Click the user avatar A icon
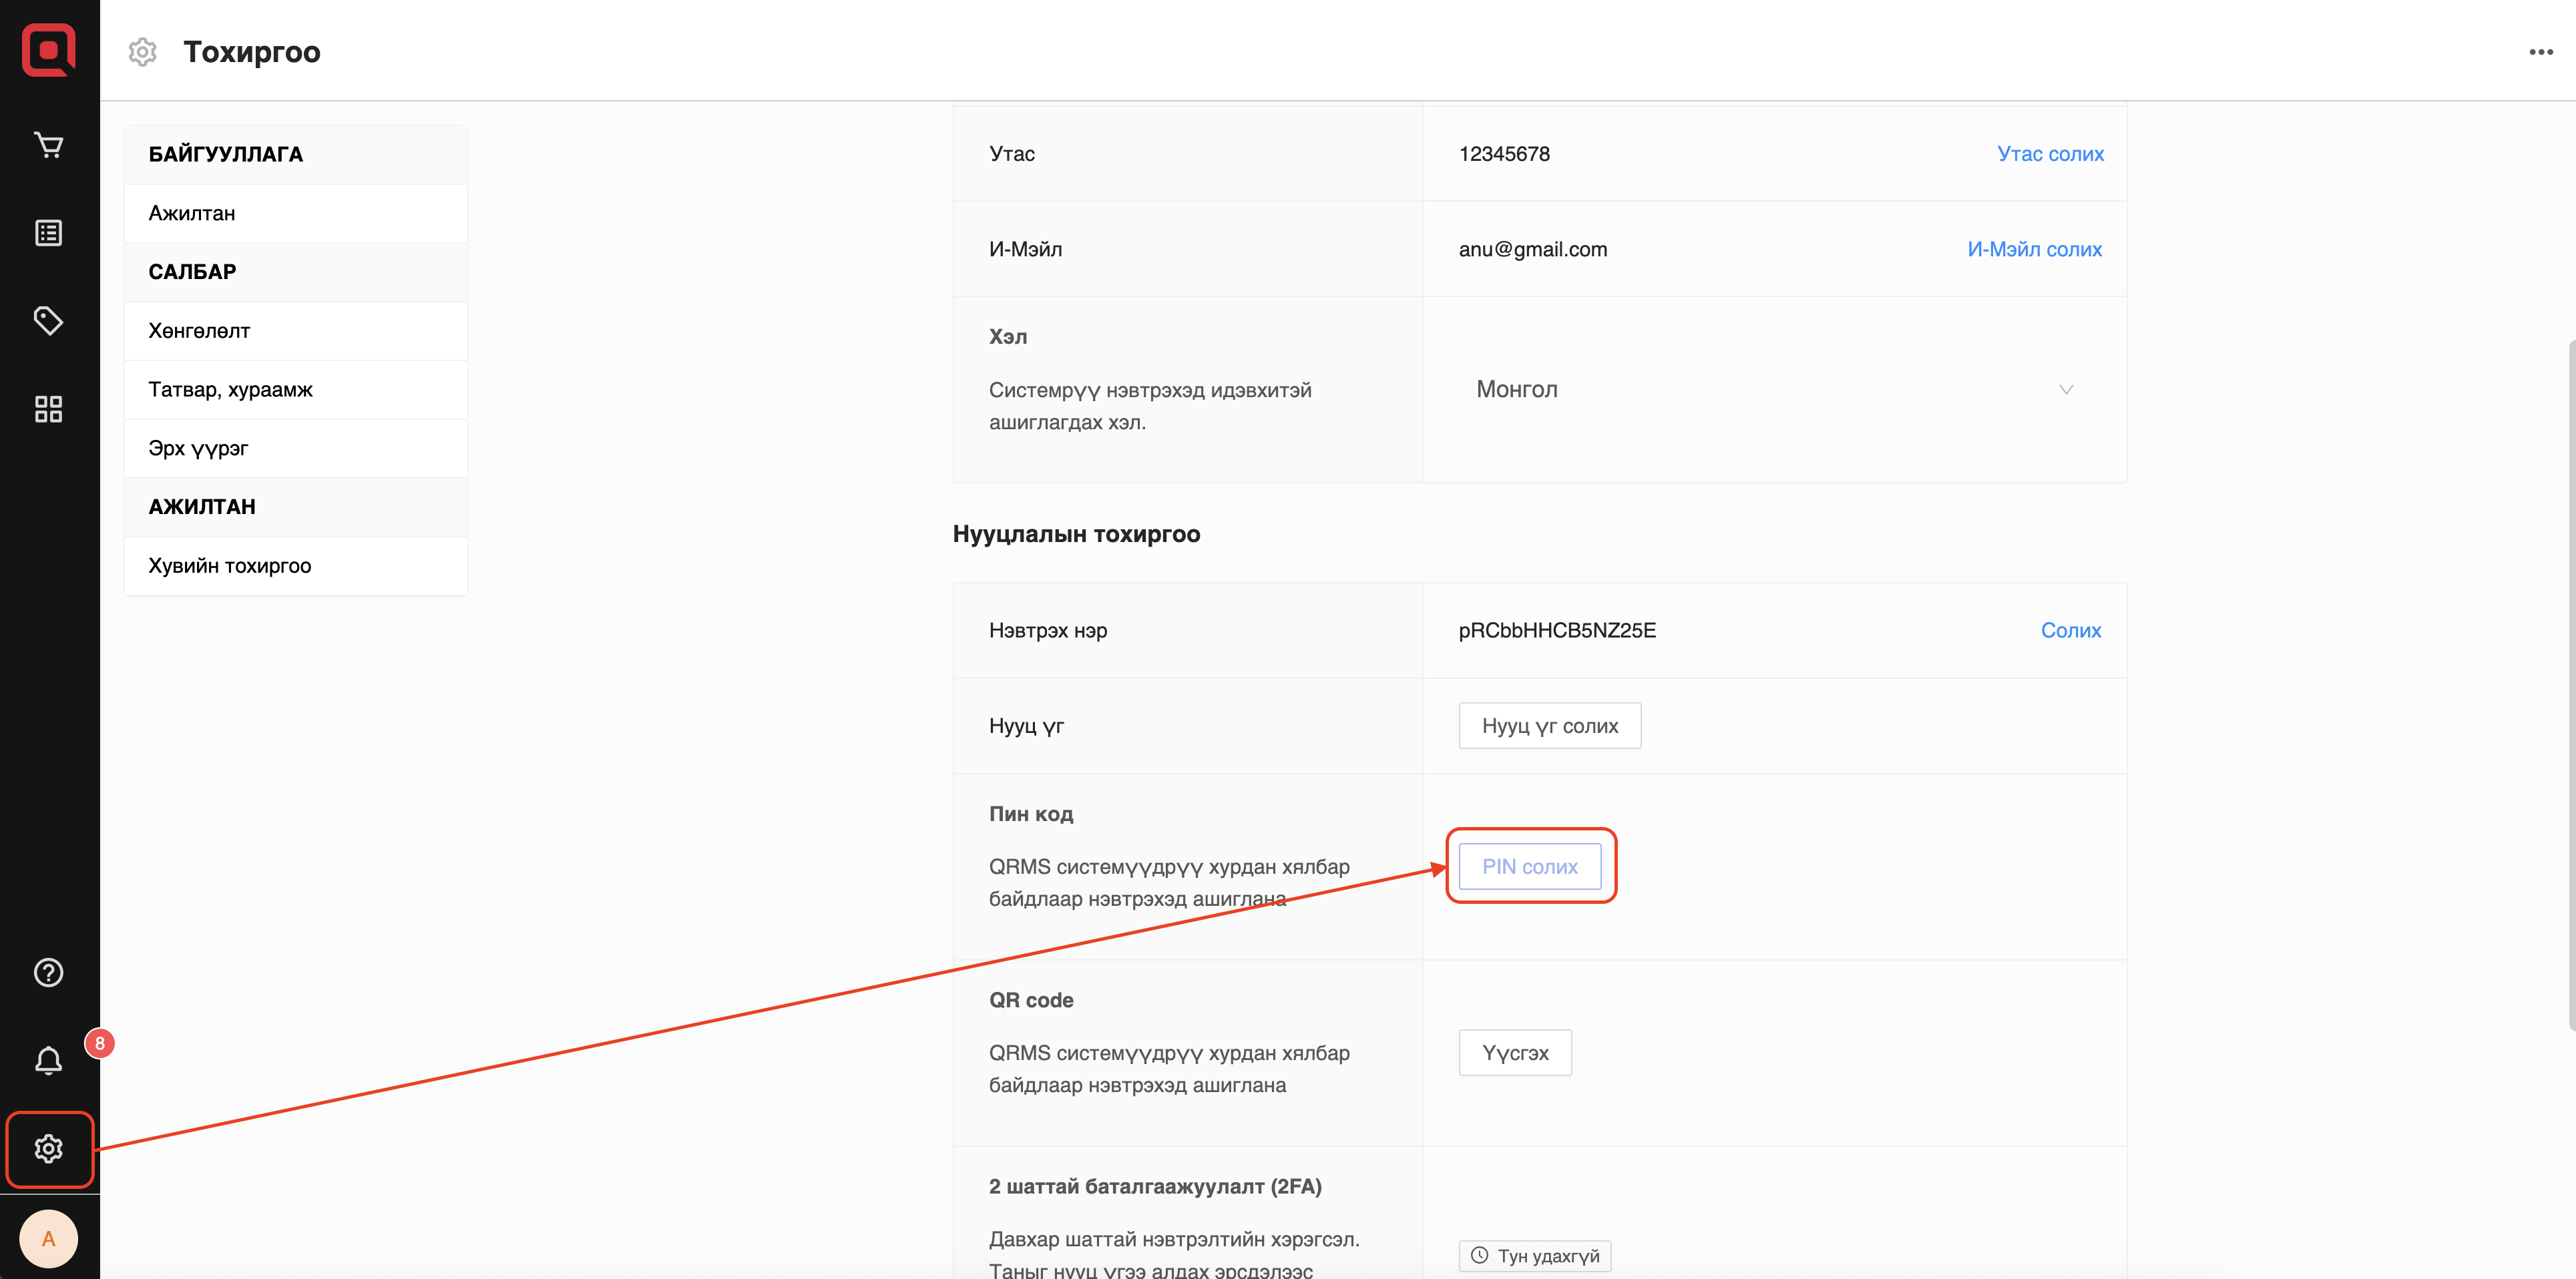This screenshot has height=1279, width=2576. pyautogui.click(x=48, y=1239)
